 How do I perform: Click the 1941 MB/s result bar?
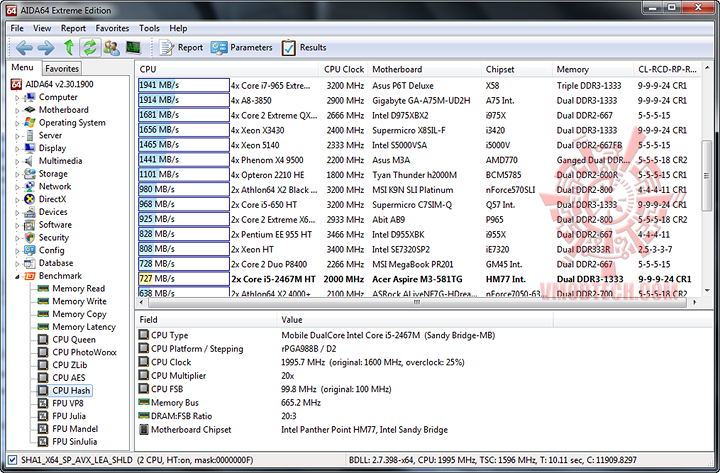pos(184,85)
